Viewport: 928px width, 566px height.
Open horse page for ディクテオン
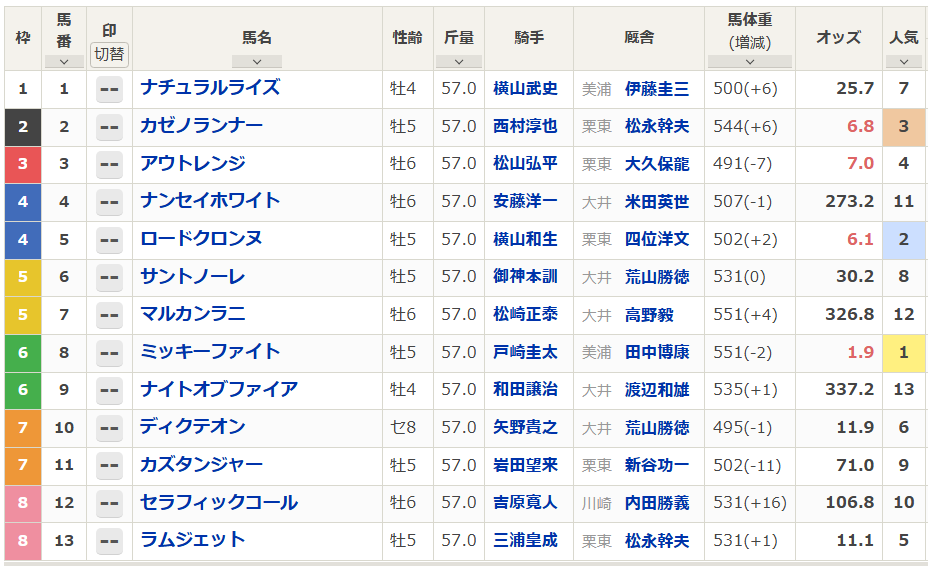(x=193, y=427)
